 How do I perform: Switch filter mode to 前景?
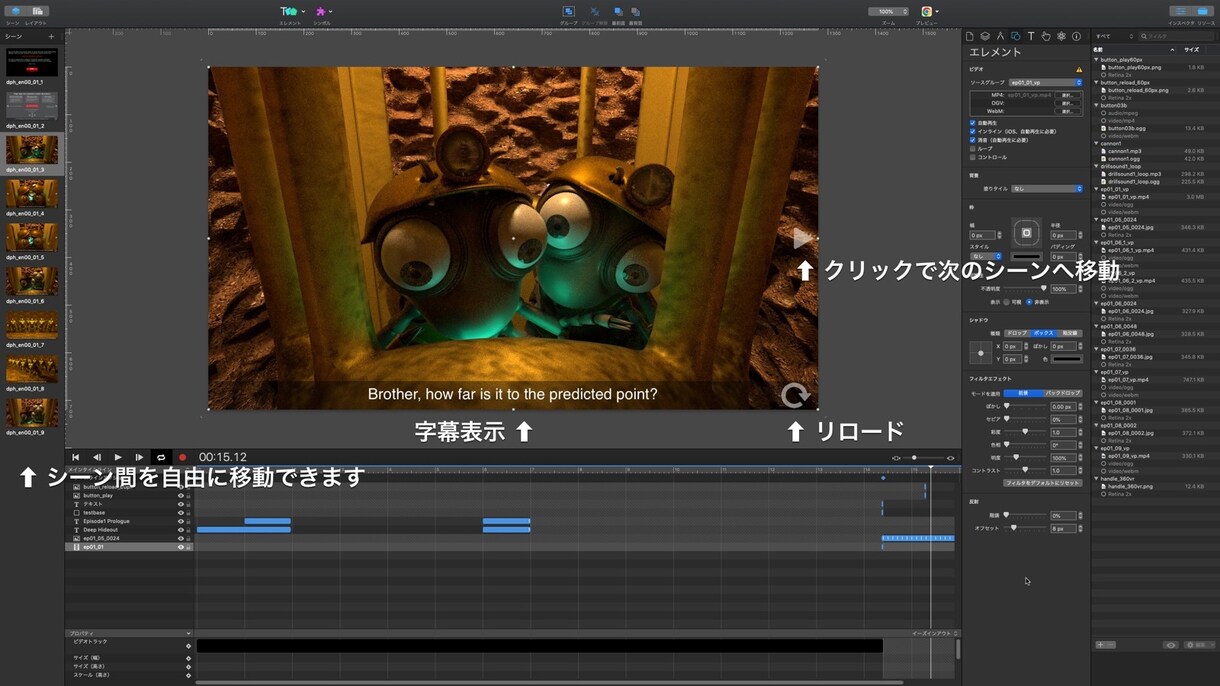1023,393
